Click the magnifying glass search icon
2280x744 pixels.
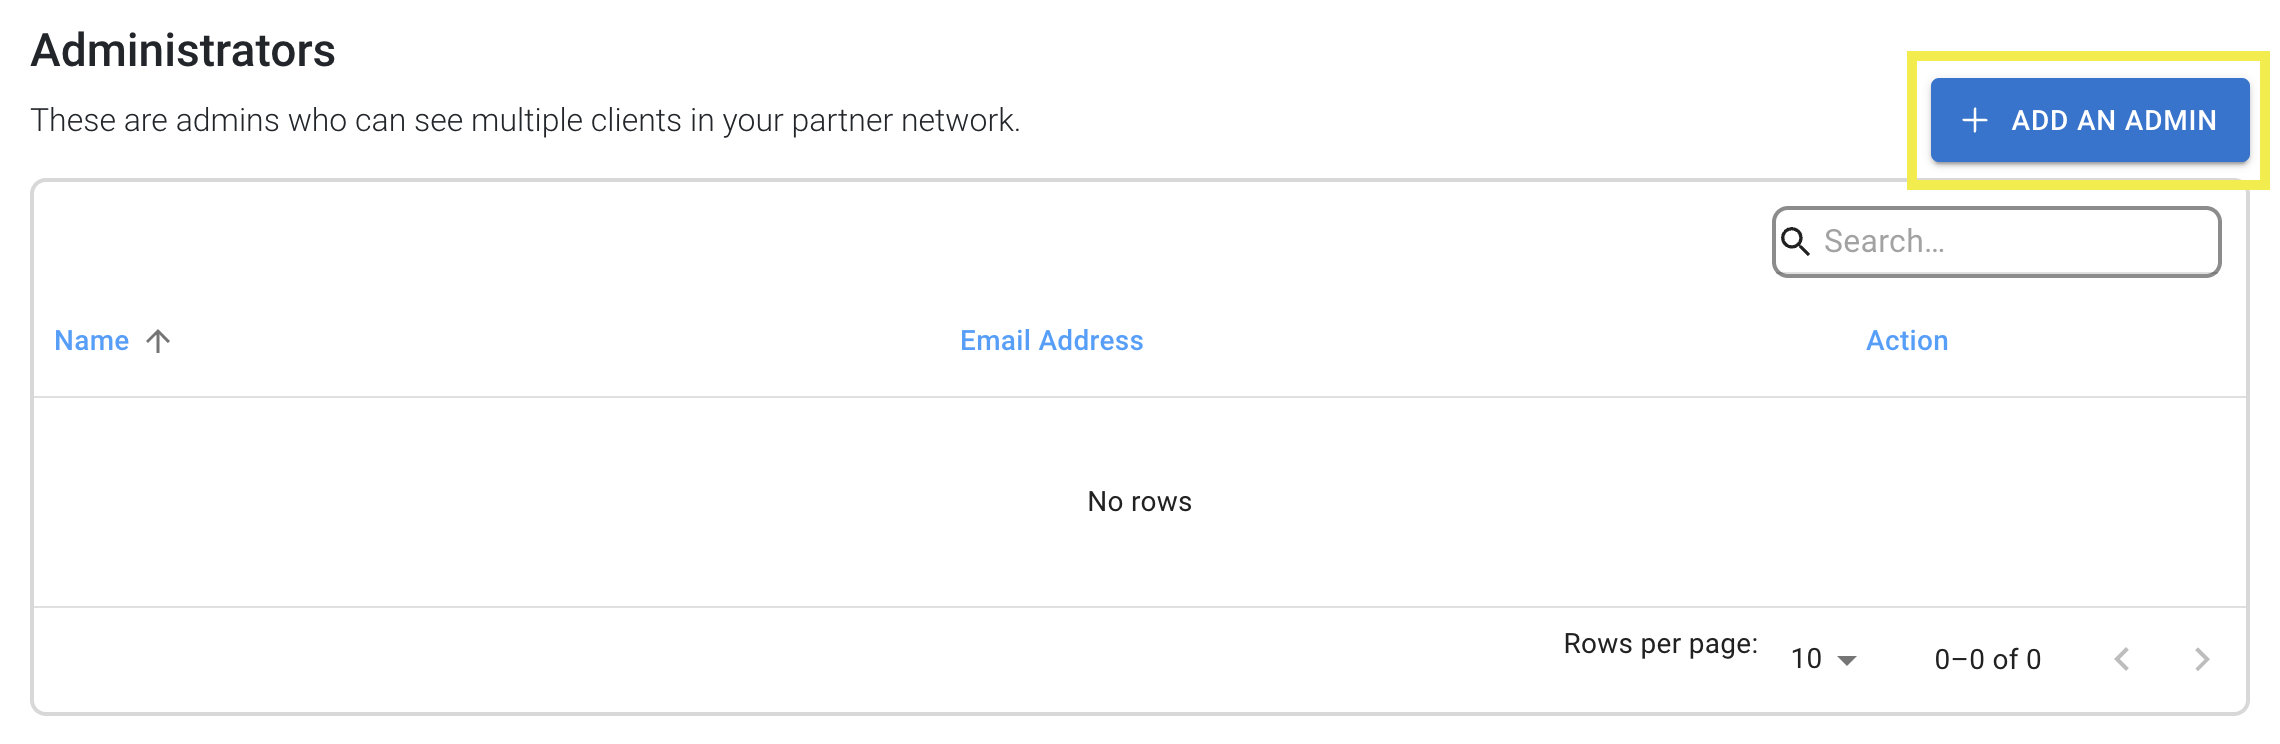[x=1796, y=241]
